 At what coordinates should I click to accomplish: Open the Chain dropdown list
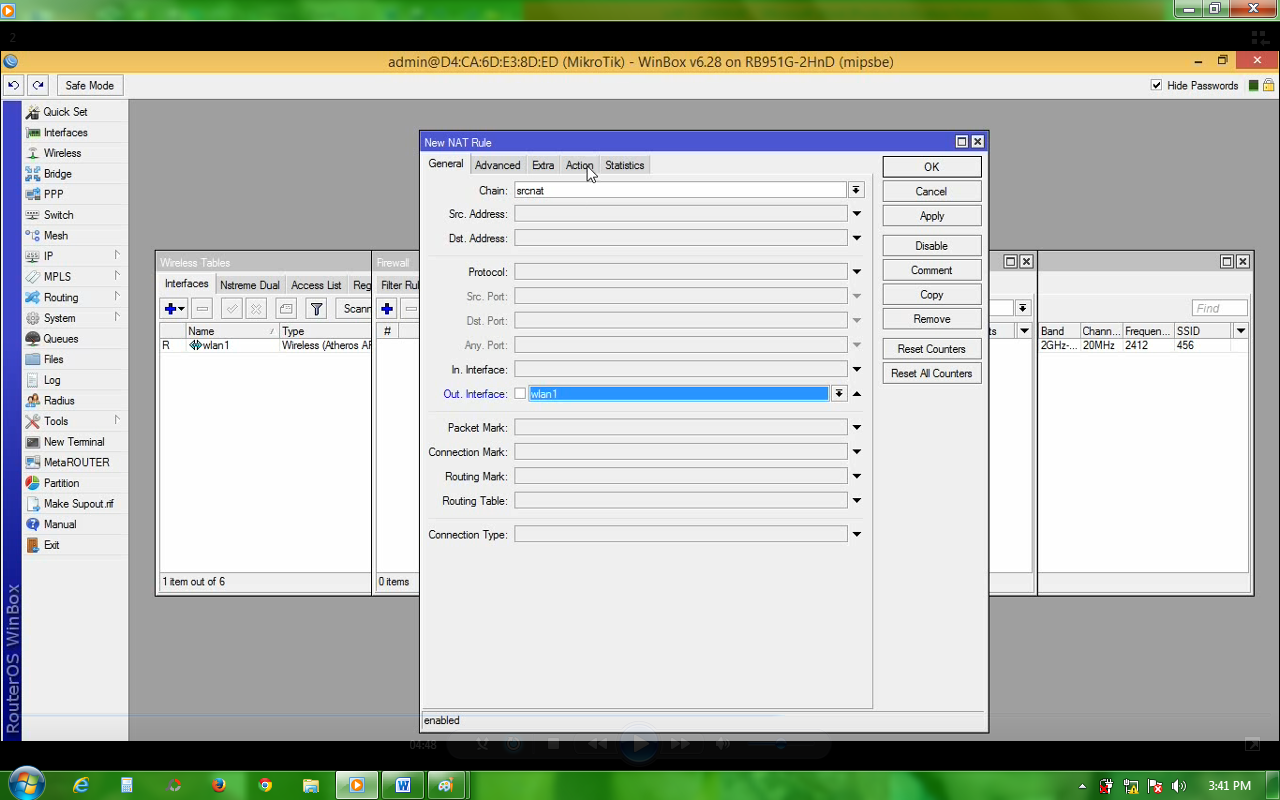click(x=856, y=190)
